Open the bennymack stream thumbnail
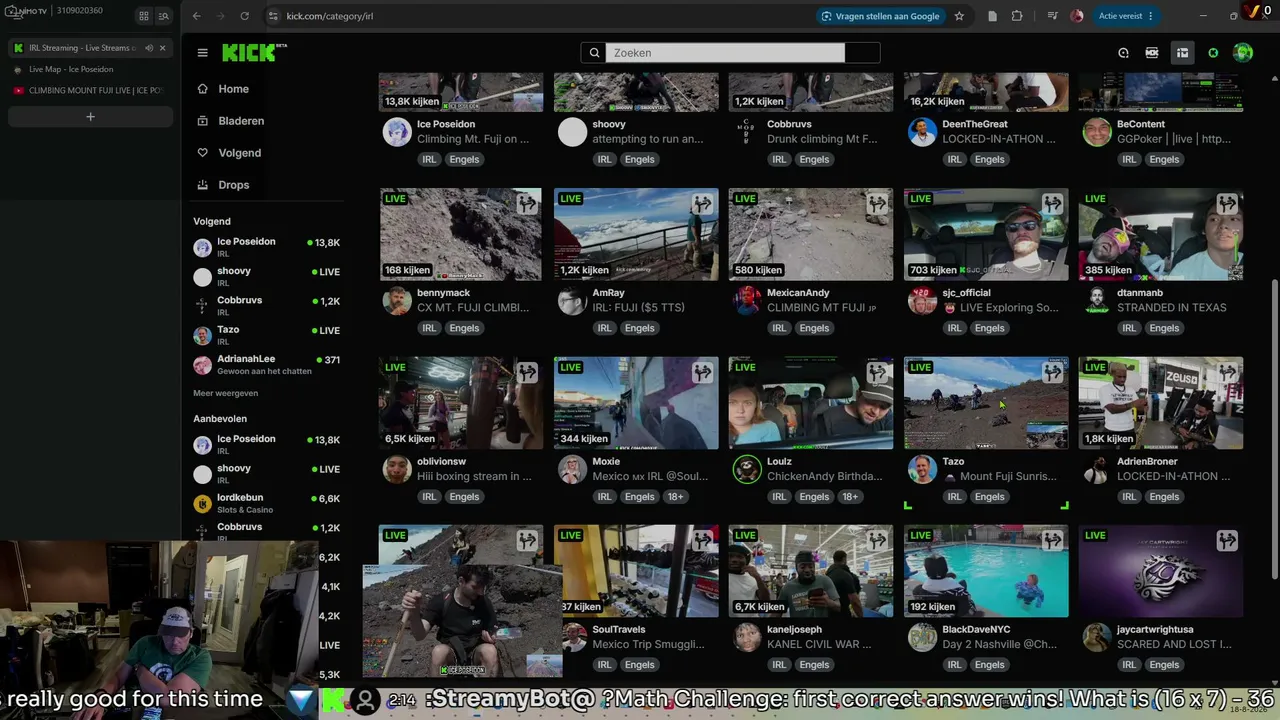The height and width of the screenshot is (720, 1280). (x=460, y=234)
